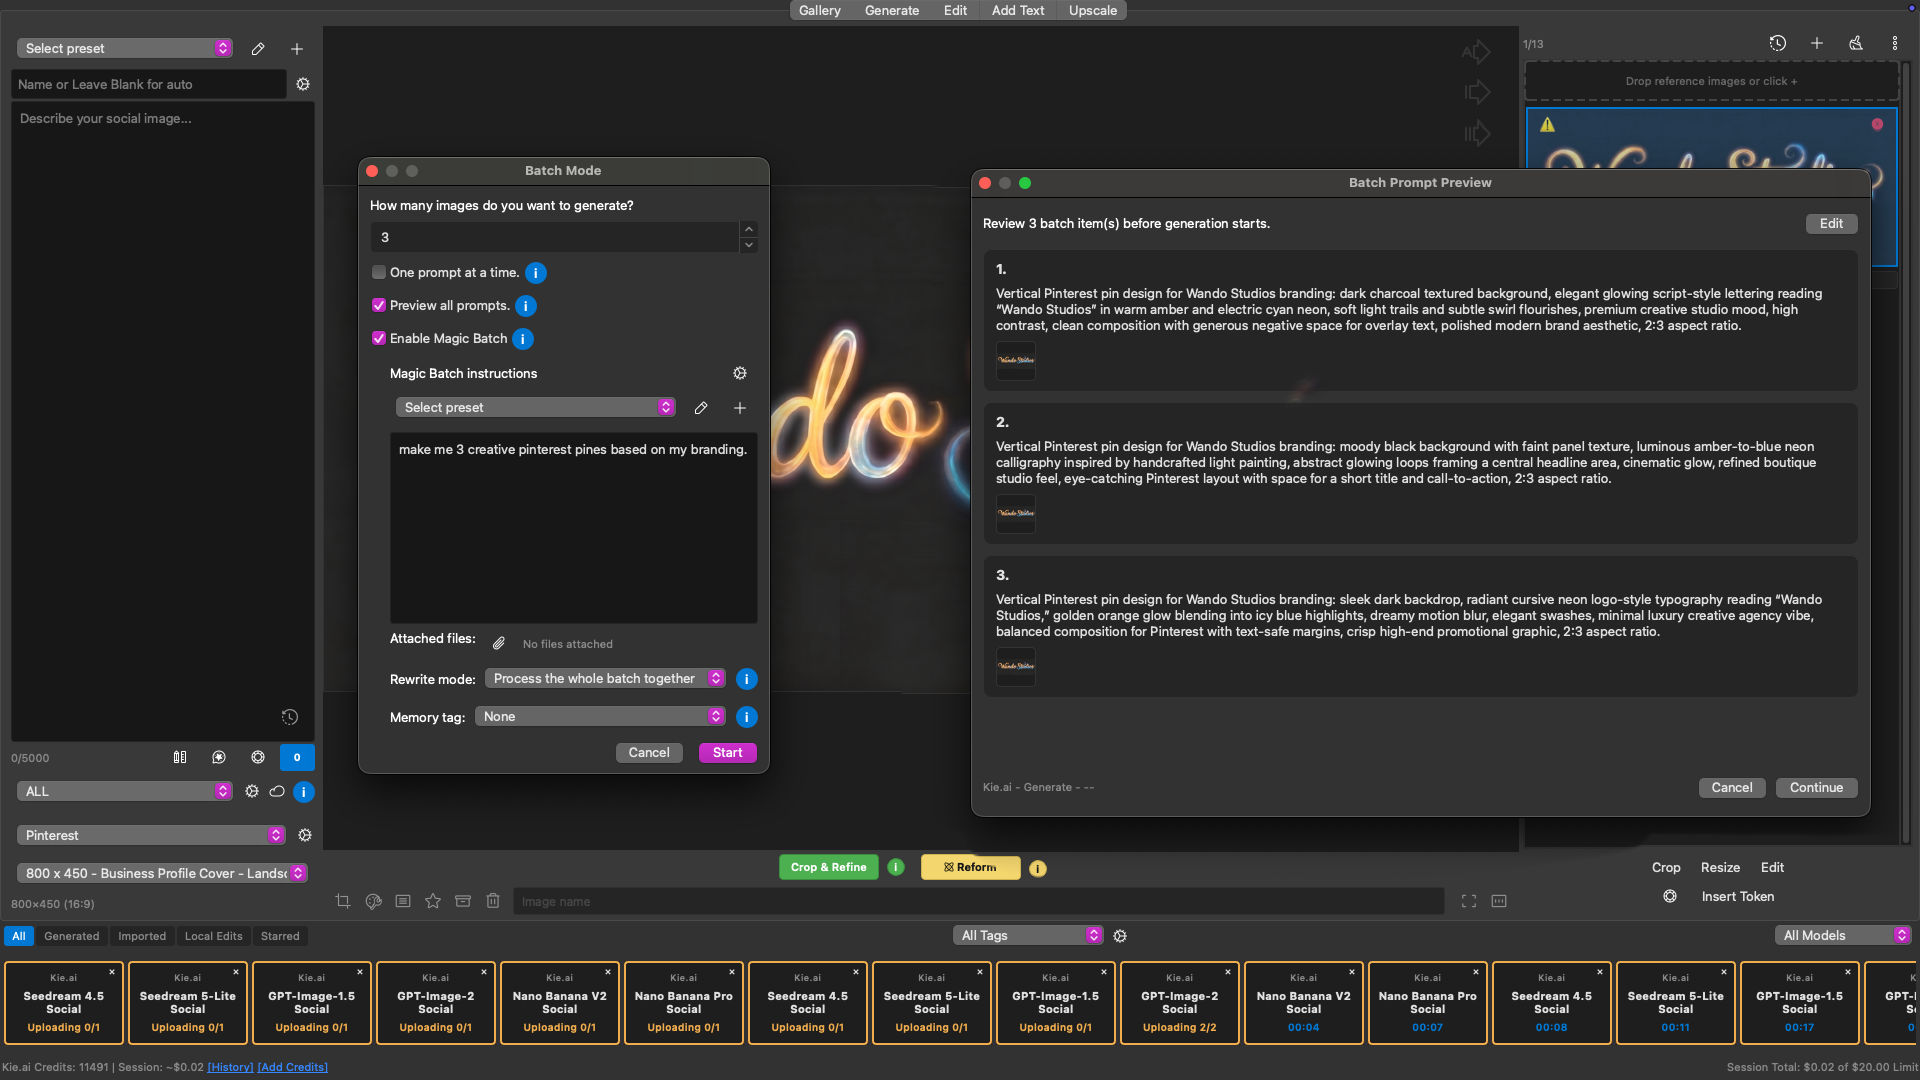Filter gallery by Local Edits tab
The width and height of the screenshot is (1920, 1080).
214,936
